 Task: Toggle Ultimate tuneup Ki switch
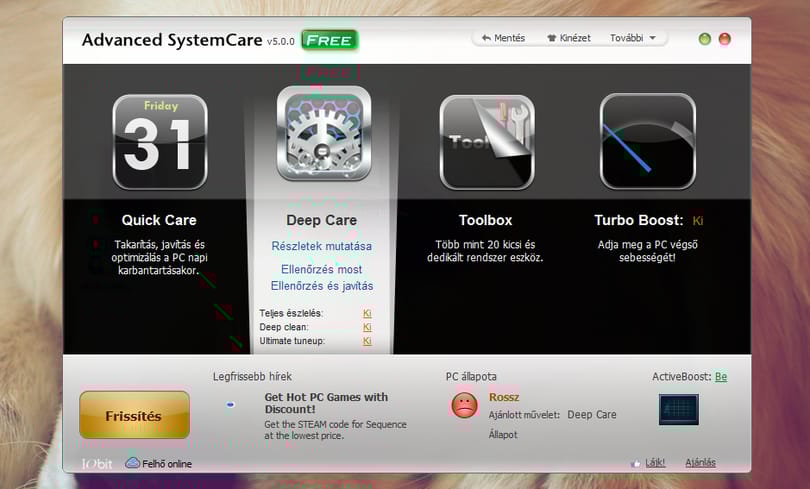click(367, 341)
